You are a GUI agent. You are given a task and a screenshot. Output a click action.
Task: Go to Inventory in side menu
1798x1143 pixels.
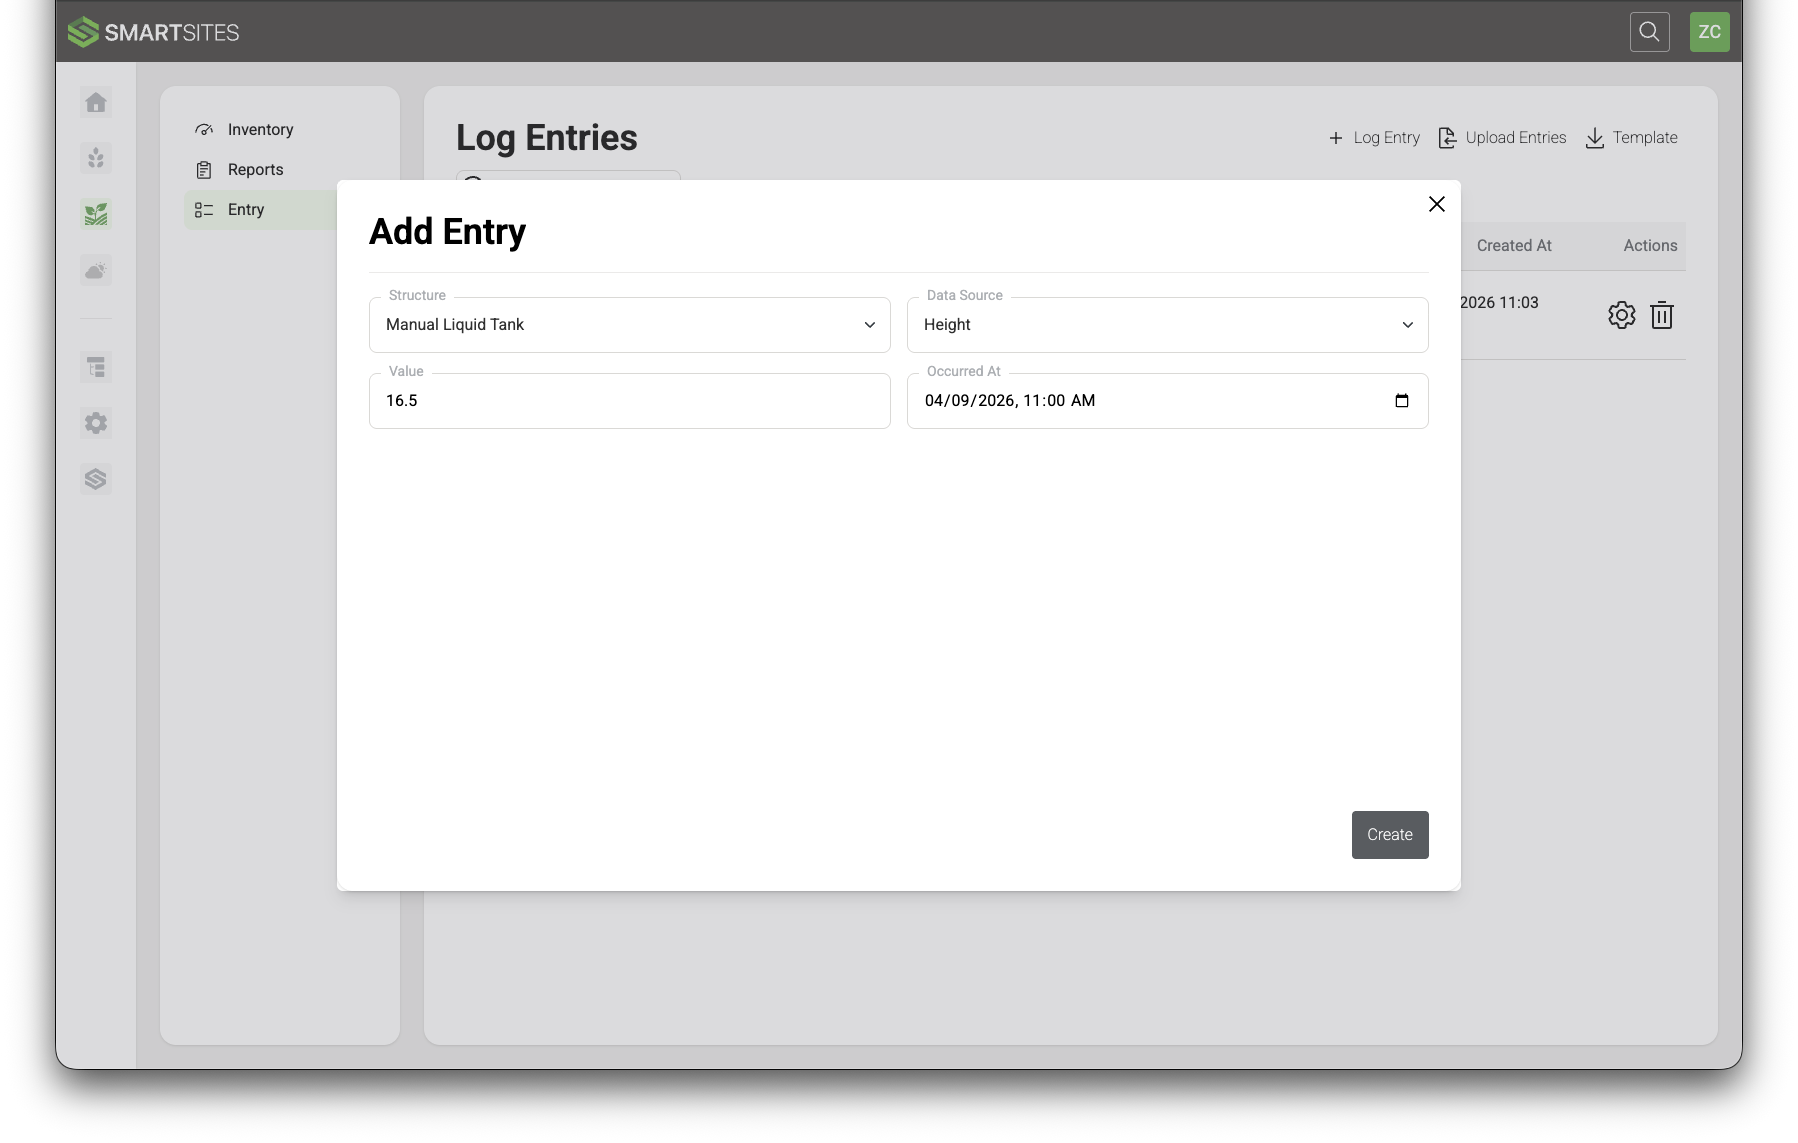coord(260,130)
